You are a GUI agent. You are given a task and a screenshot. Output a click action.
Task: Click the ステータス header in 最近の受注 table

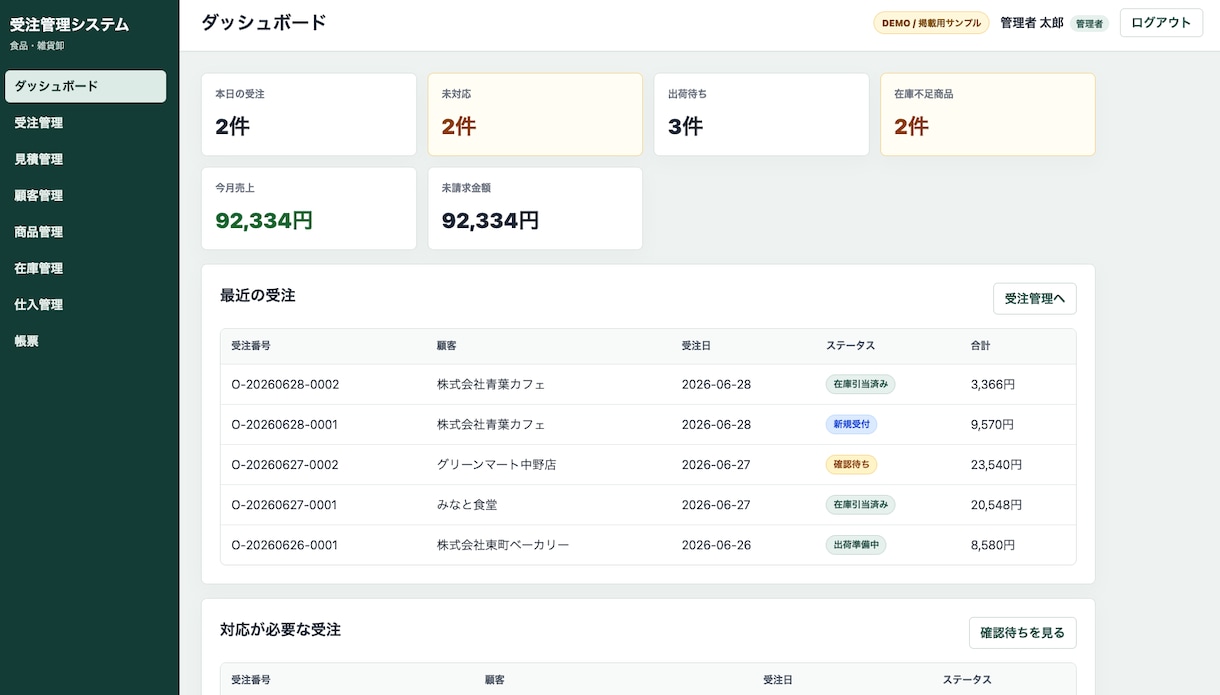(x=851, y=345)
